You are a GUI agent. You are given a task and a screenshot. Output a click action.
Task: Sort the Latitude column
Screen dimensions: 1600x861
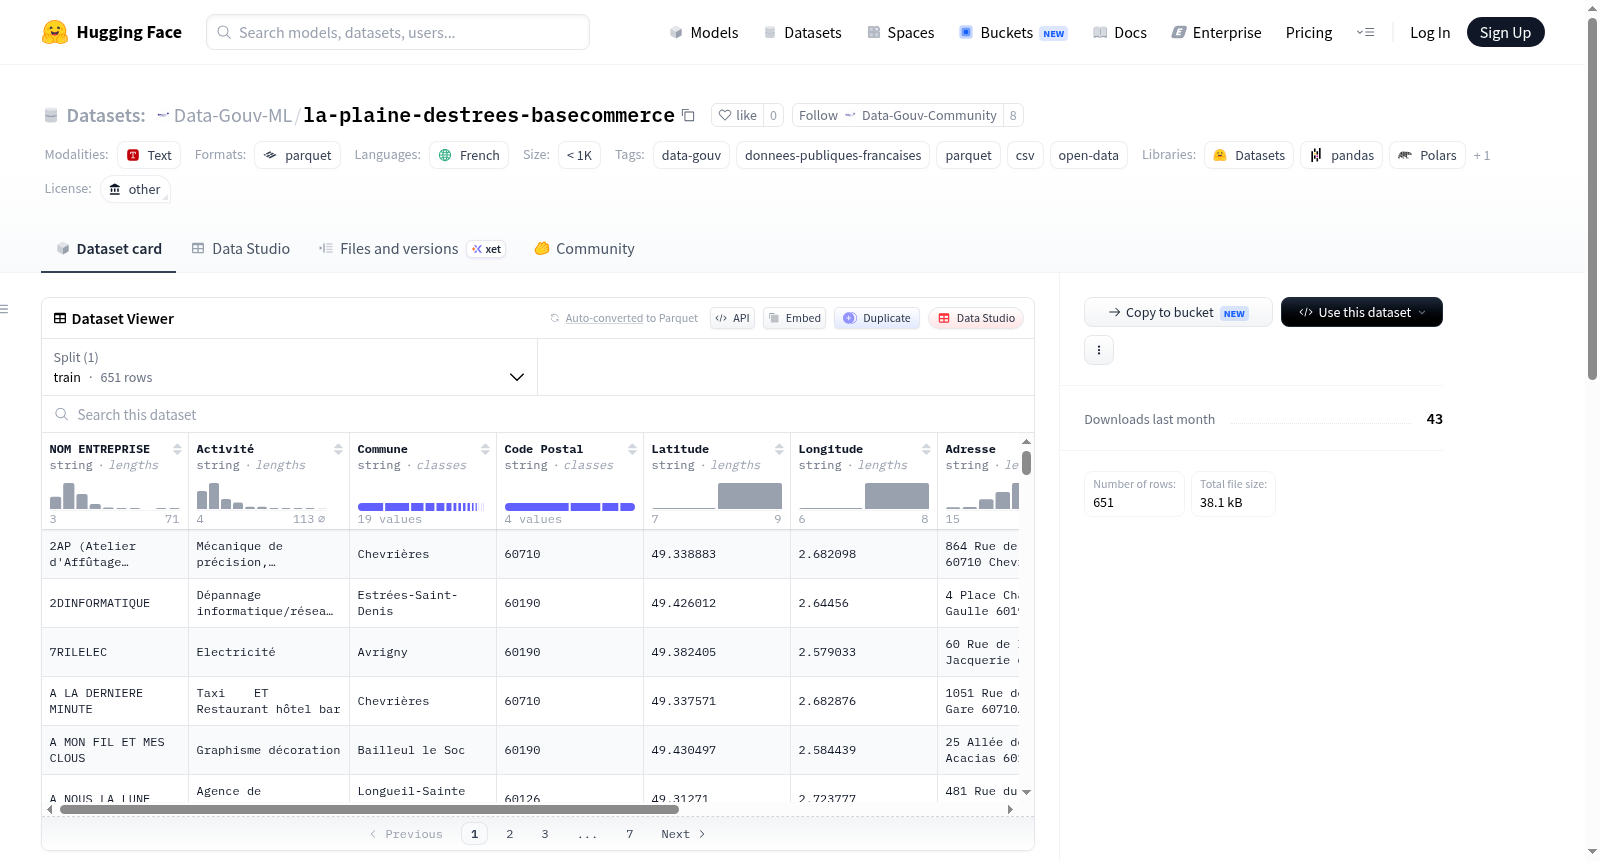779,449
